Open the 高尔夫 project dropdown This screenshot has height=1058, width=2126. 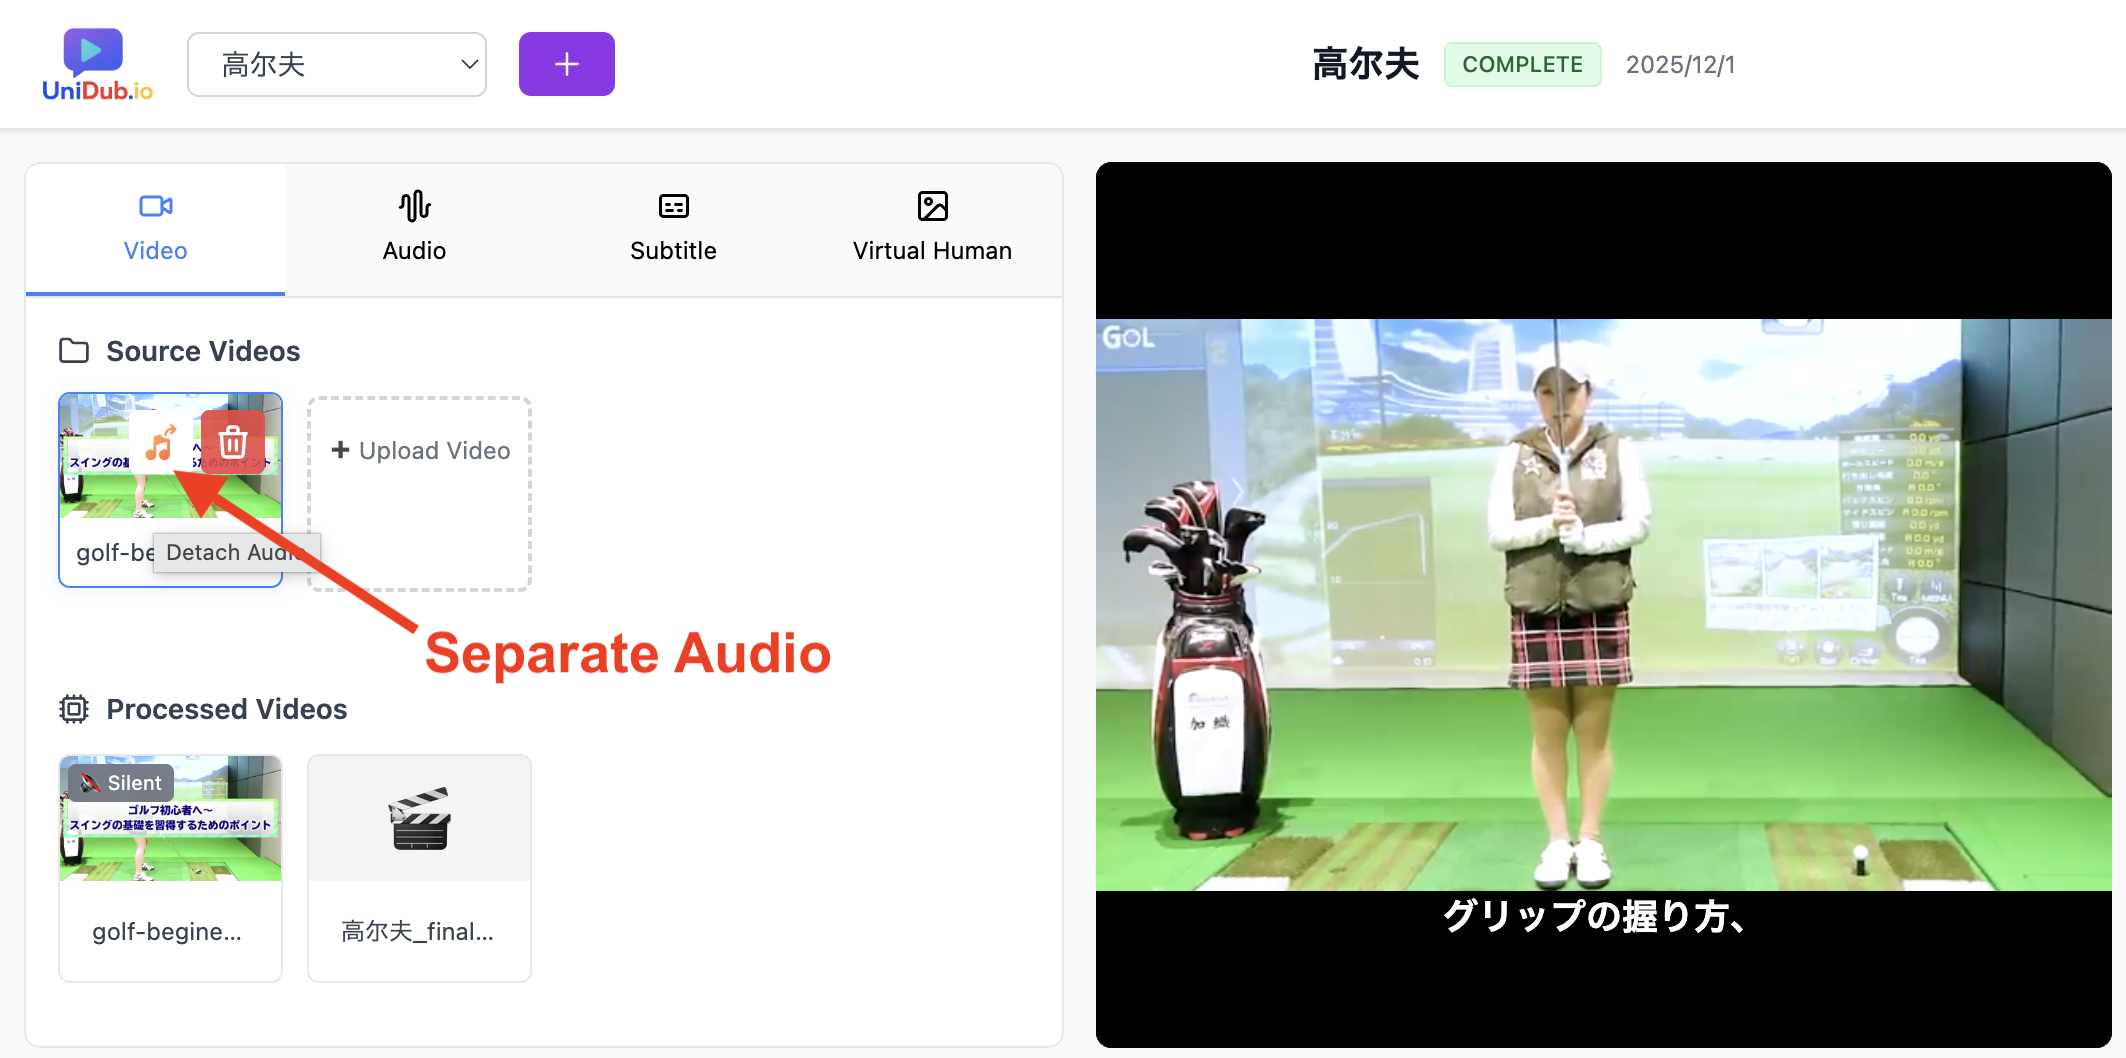coord(337,63)
